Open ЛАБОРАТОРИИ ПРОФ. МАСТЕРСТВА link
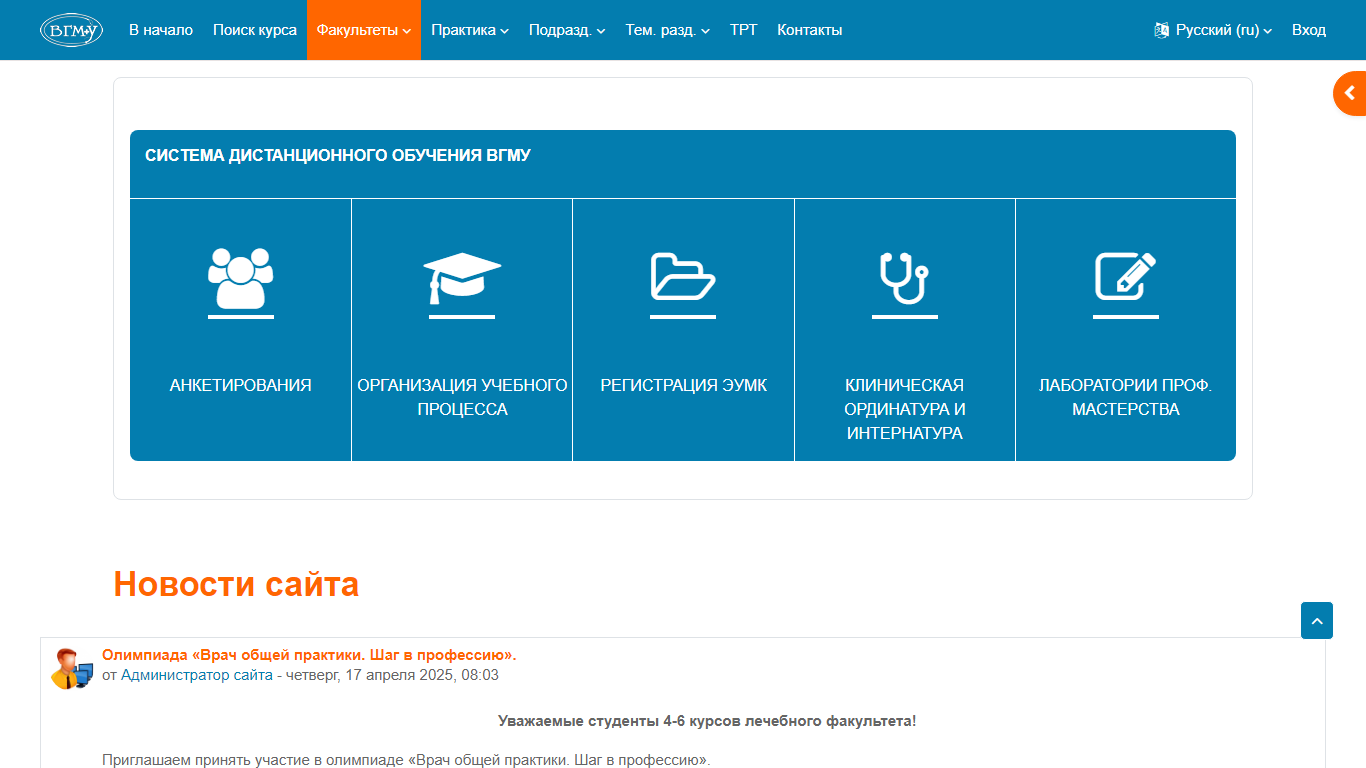Screen dimensions: 1366x768 pyautogui.click(x=1126, y=397)
